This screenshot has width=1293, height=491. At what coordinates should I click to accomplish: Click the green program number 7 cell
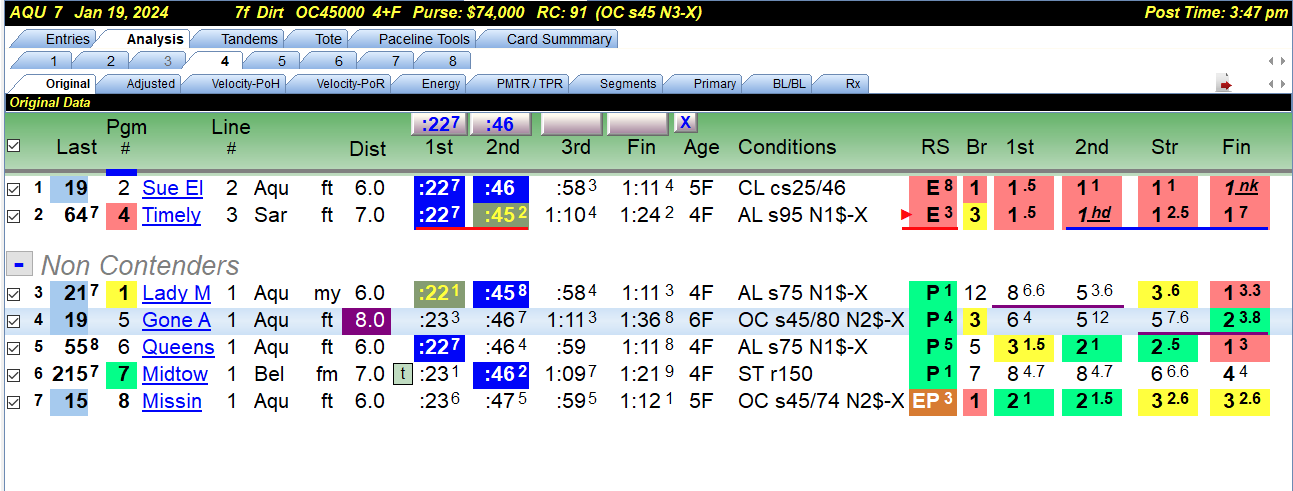pos(123,374)
